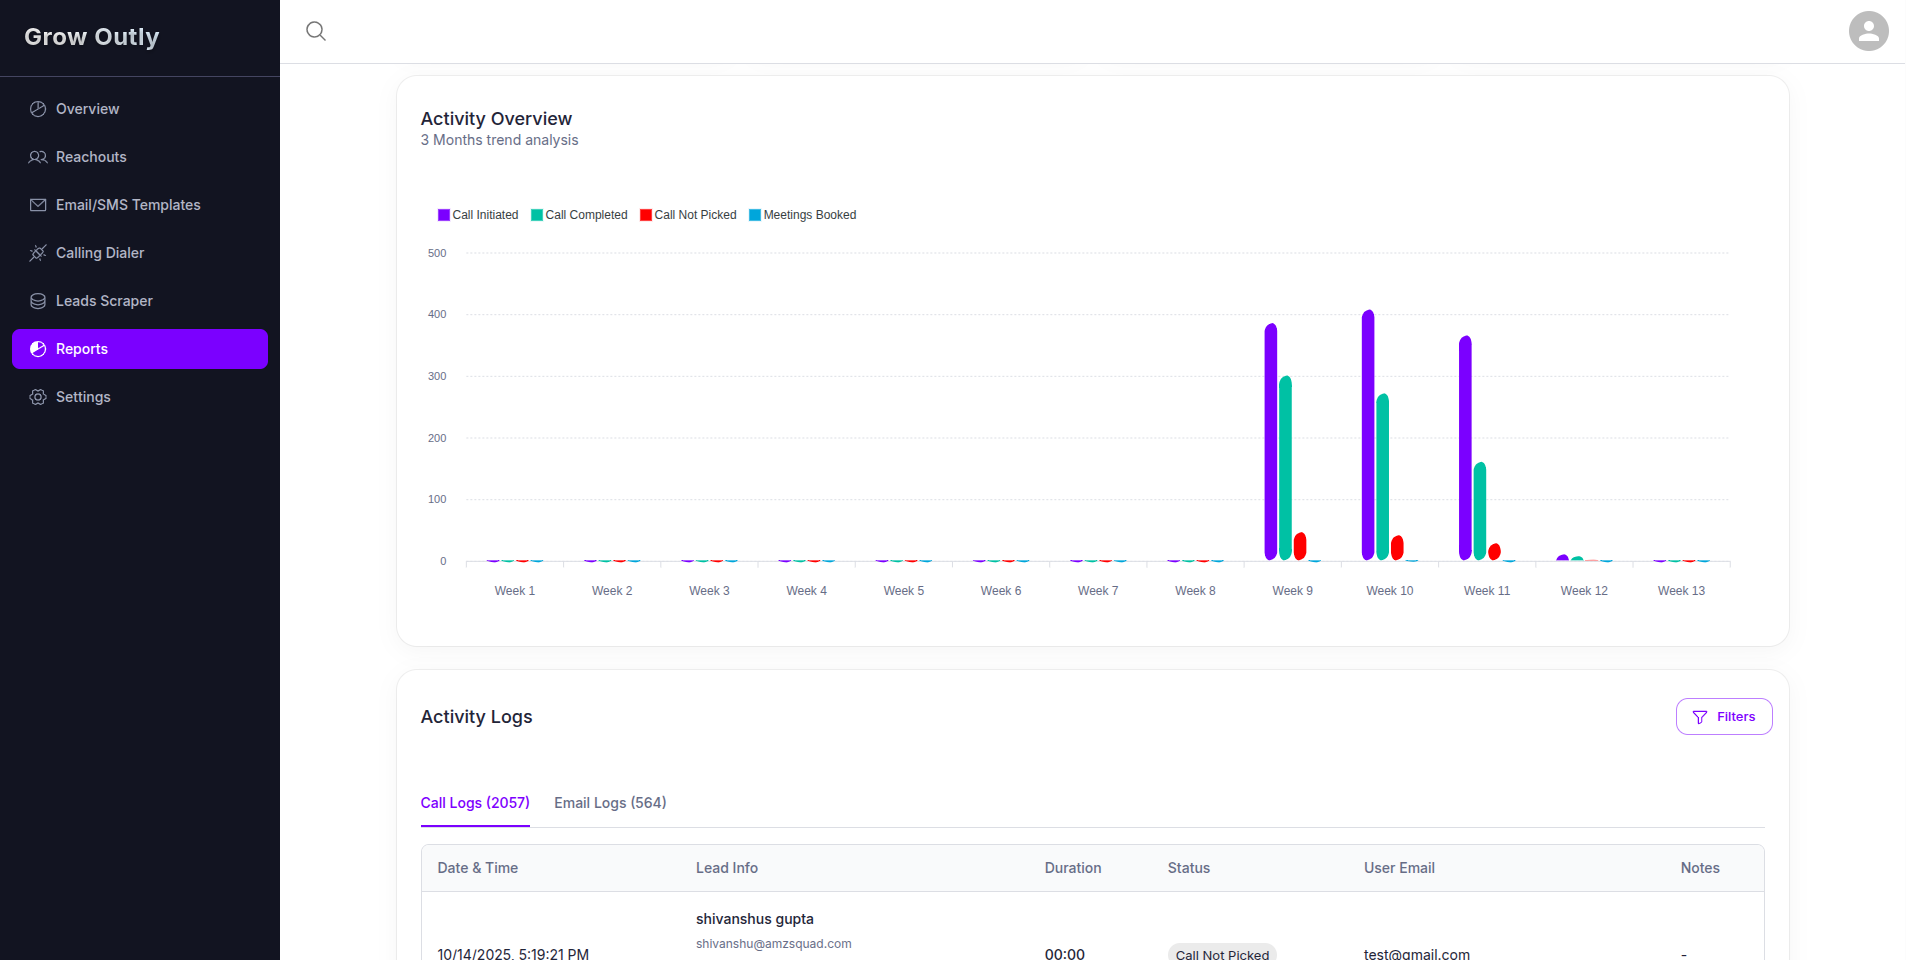
Task: Switch to Email Logs tab
Action: (x=610, y=803)
